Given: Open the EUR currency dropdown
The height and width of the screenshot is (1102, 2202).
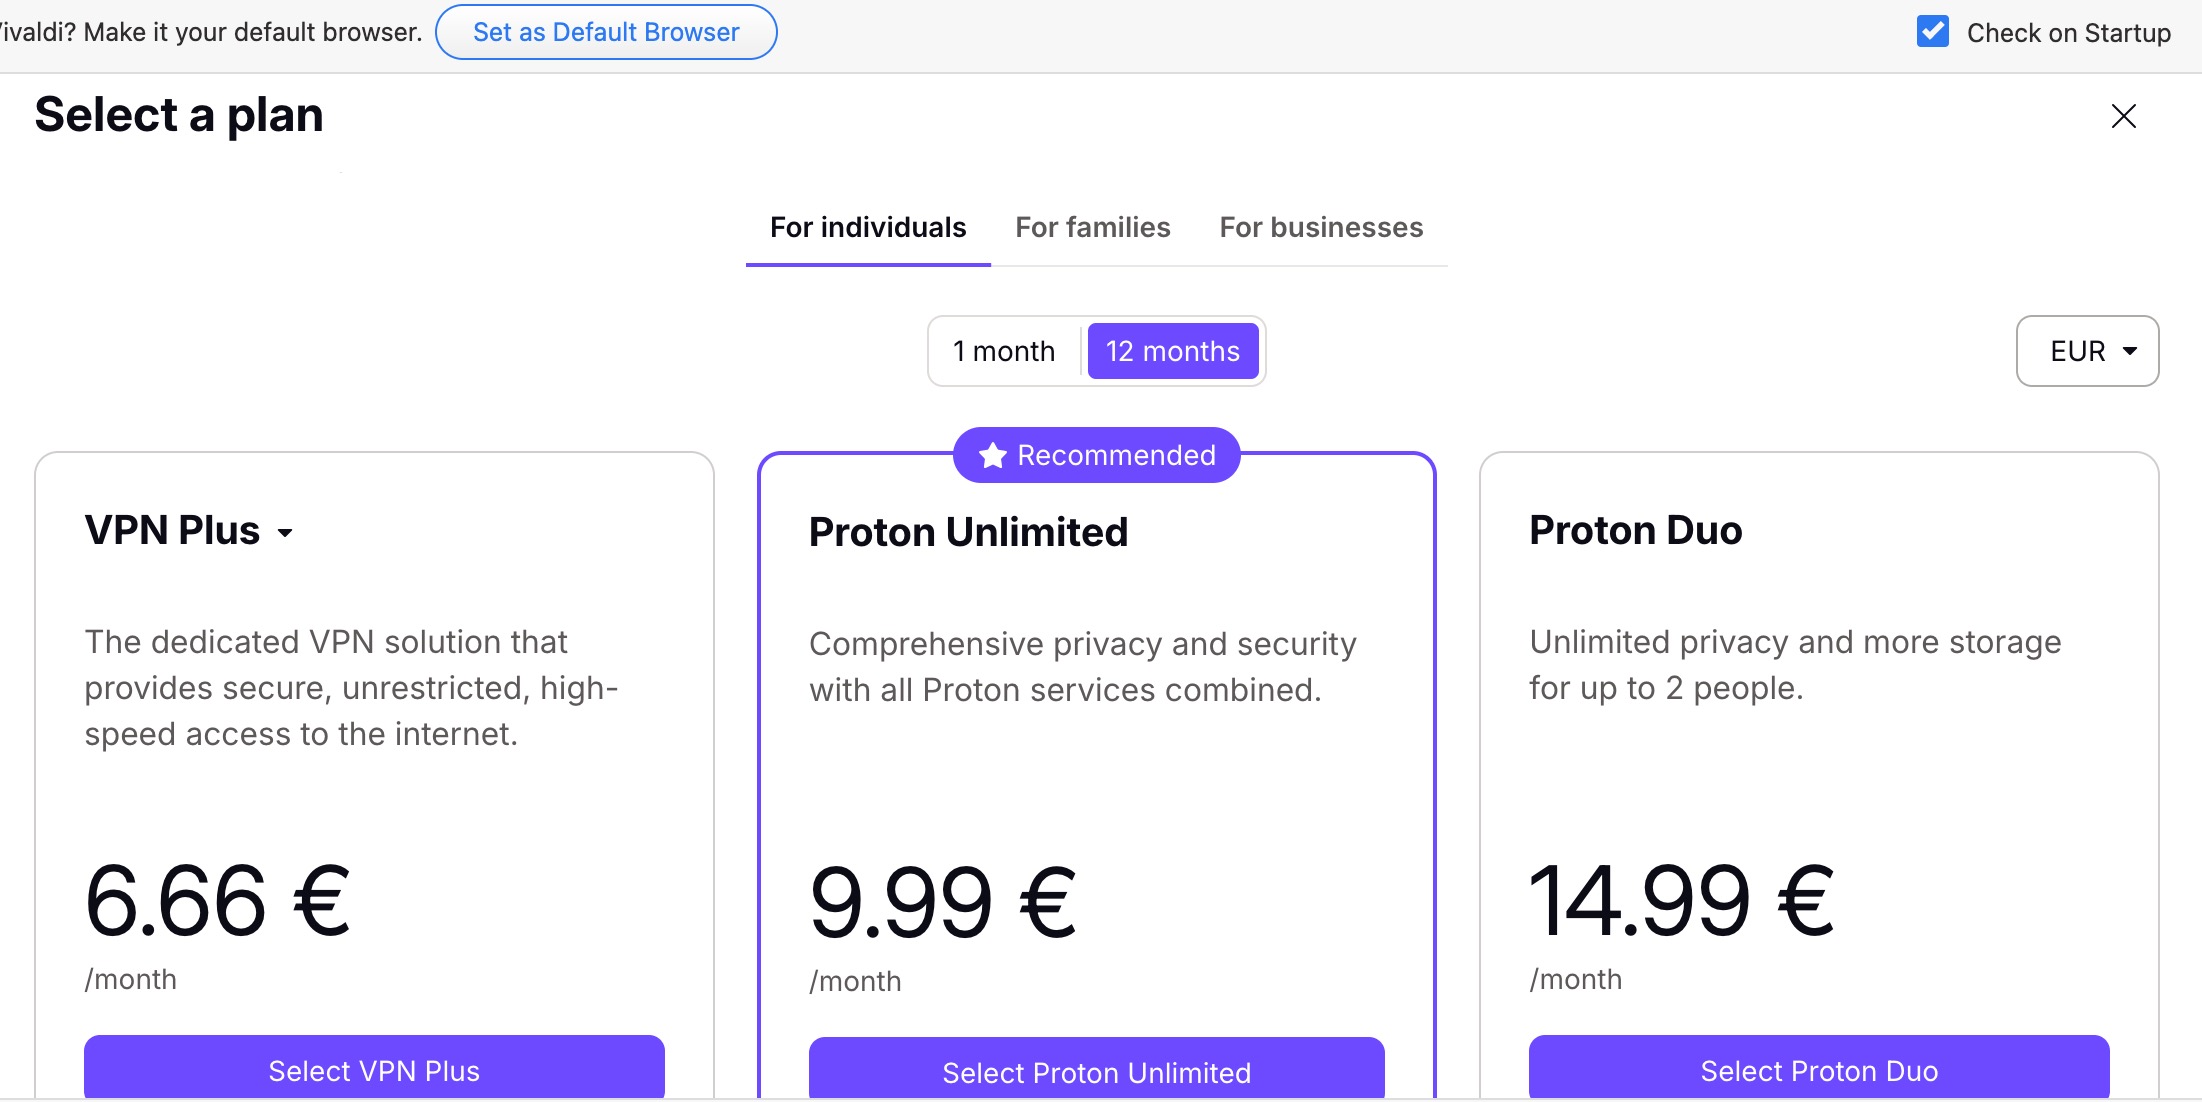Looking at the screenshot, I should [x=2087, y=351].
